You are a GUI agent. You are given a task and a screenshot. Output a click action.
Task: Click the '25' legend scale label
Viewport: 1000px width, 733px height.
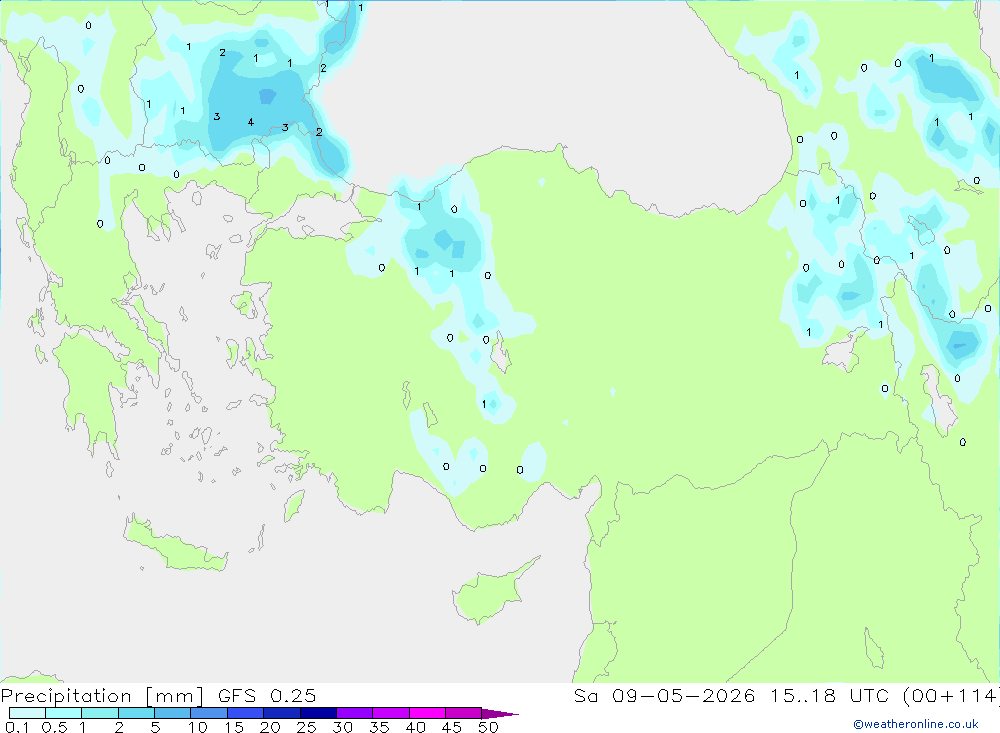tap(307, 727)
